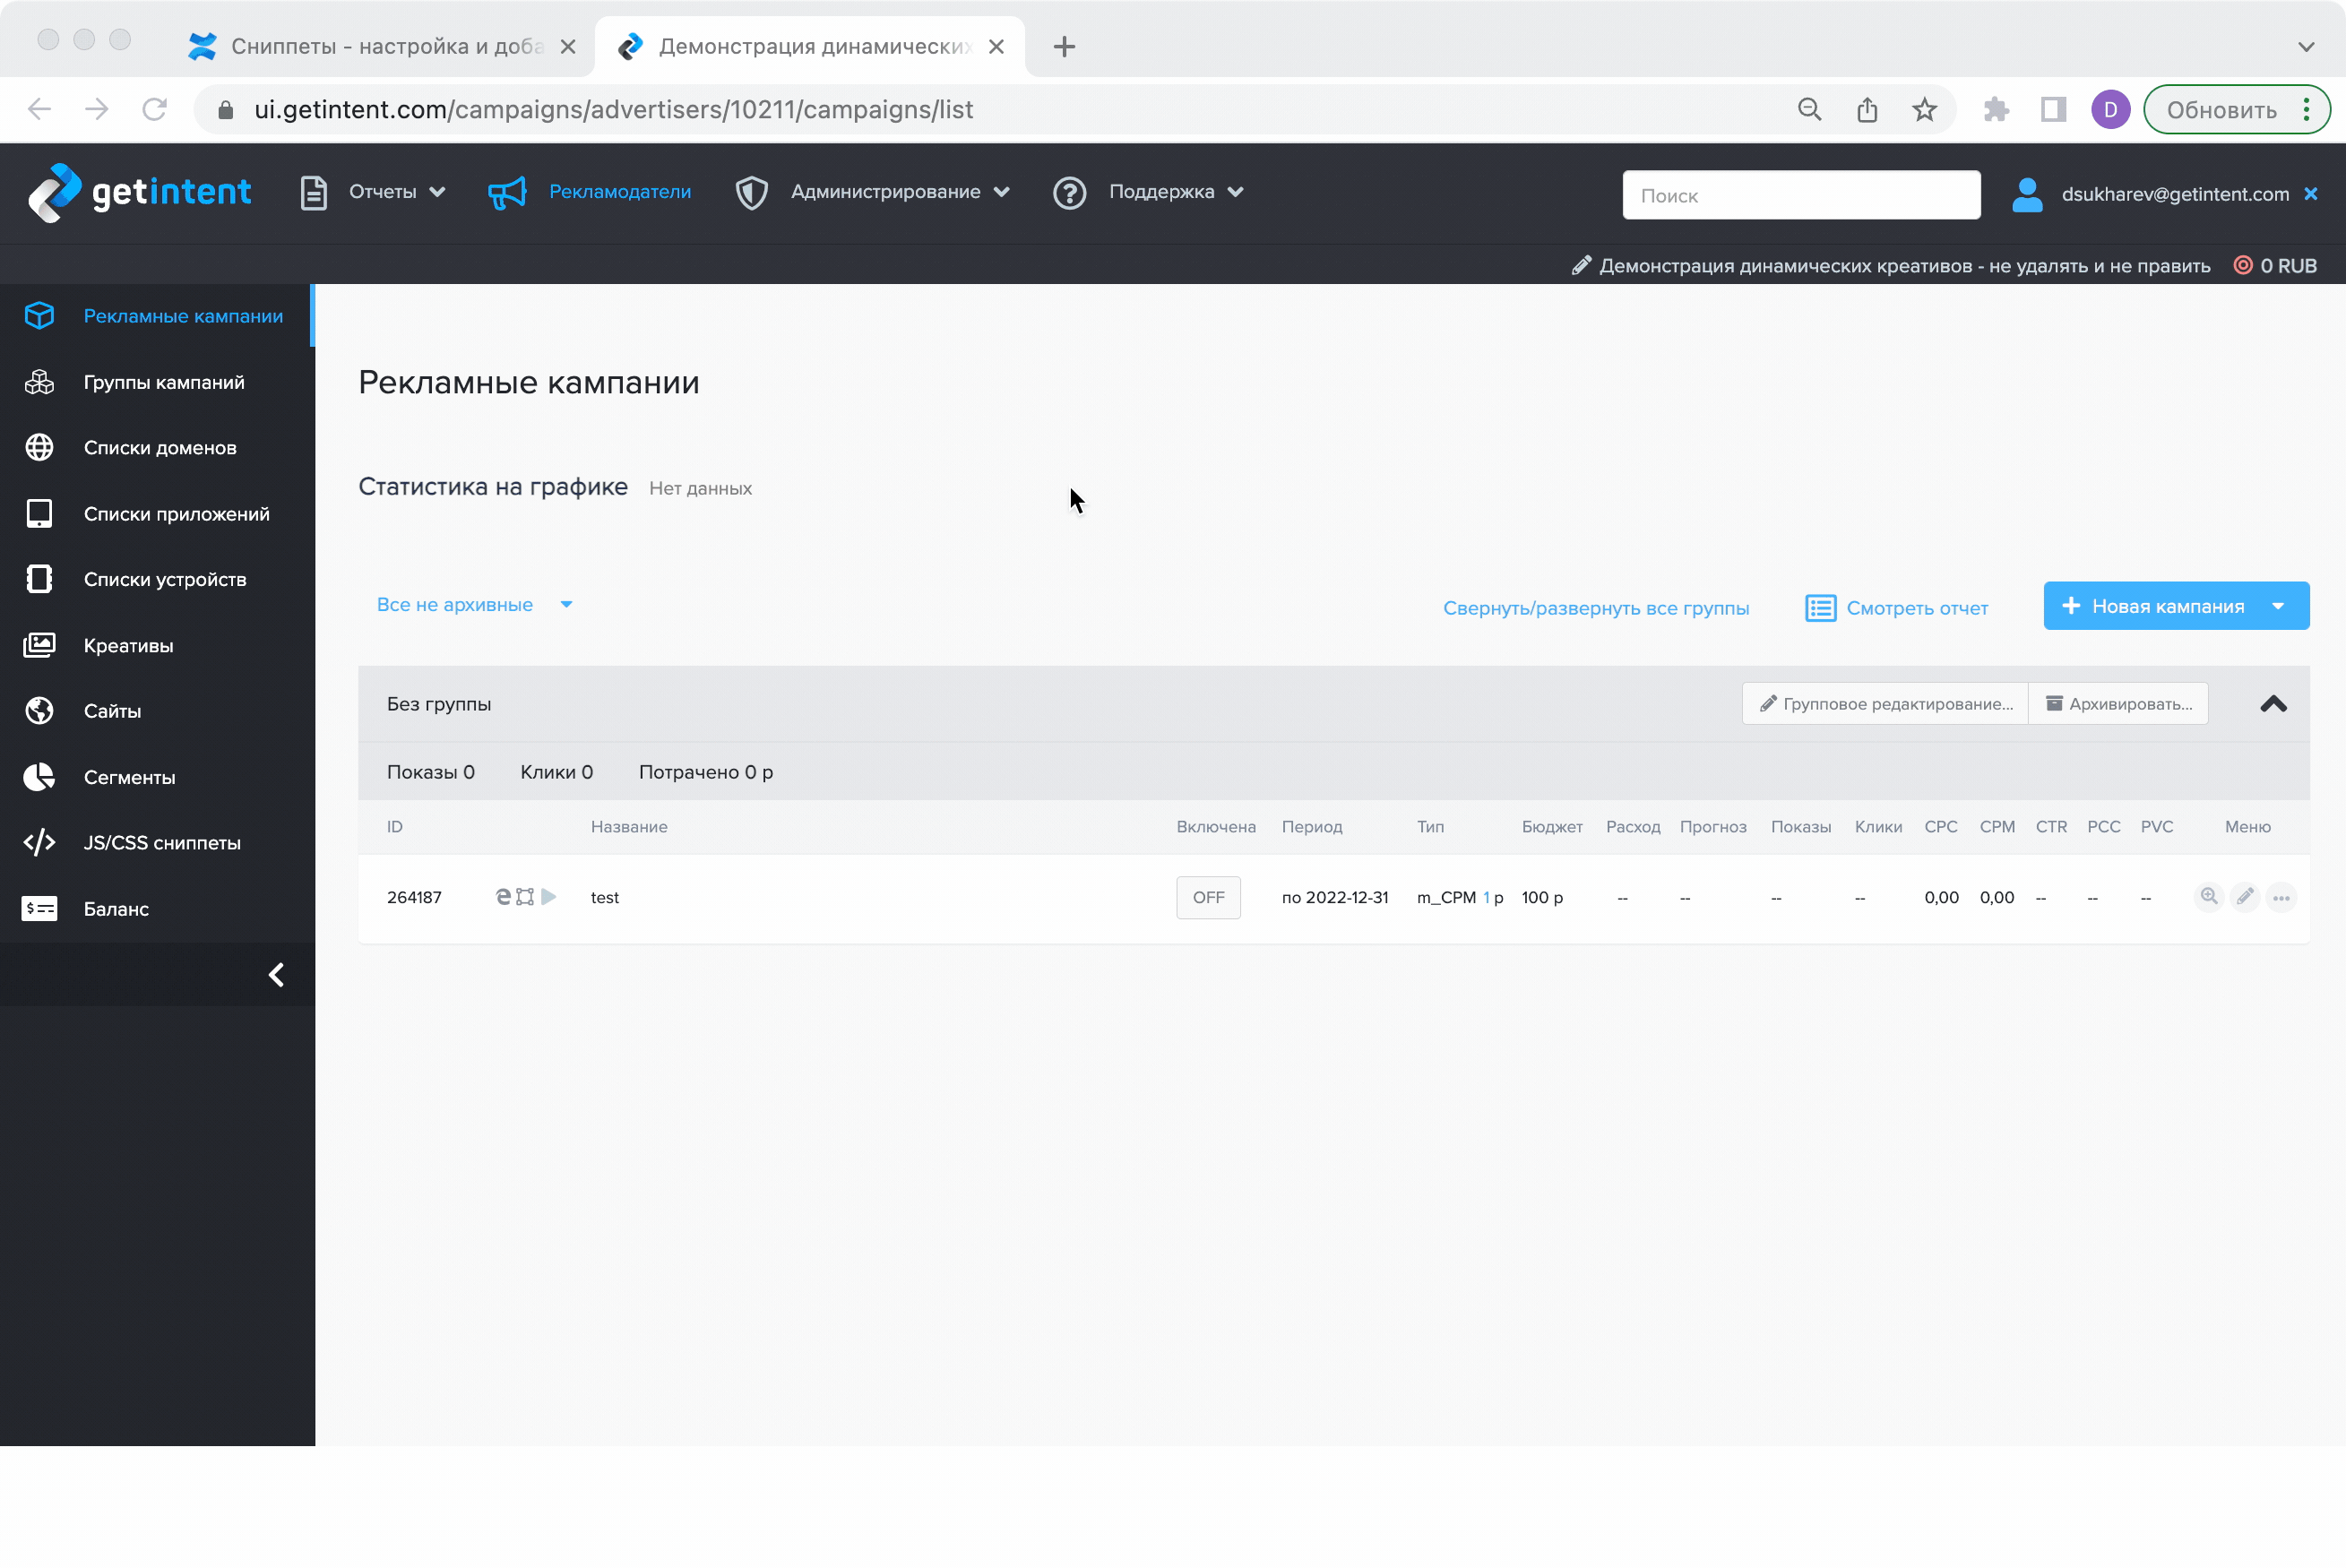Click the magnifier icon in test campaign row
Viewport: 2346px width, 1568px height.
2208,897
